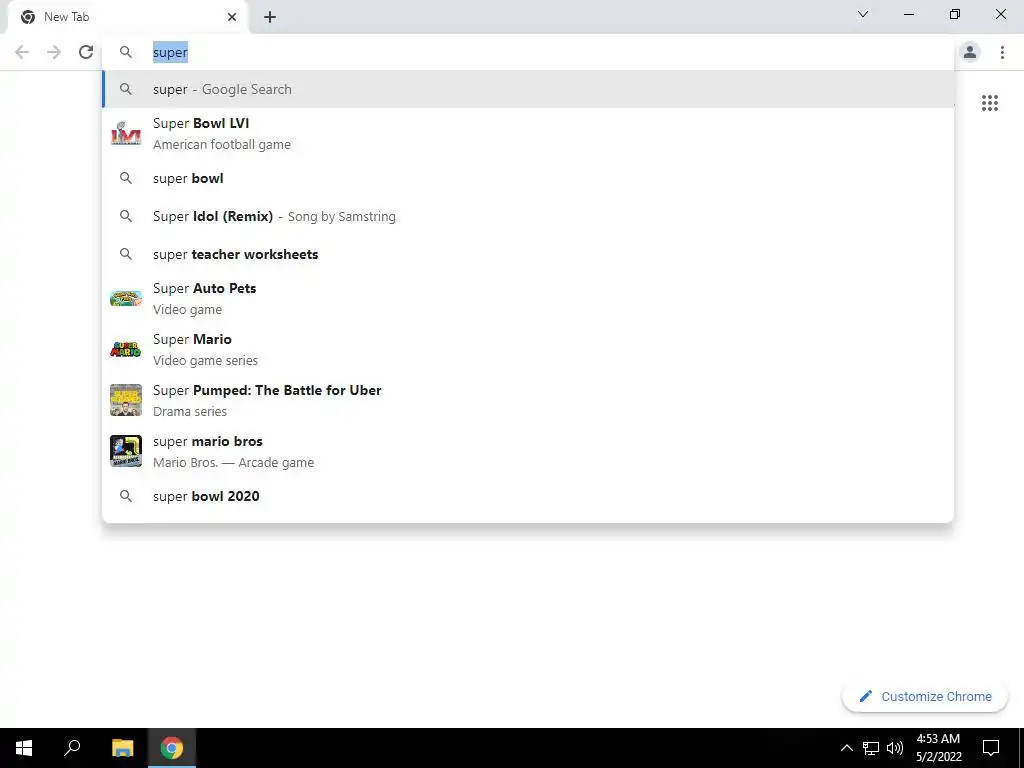The height and width of the screenshot is (768, 1024).
Task: Select the Super Bowl LVI suggestion
Action: click(528, 134)
